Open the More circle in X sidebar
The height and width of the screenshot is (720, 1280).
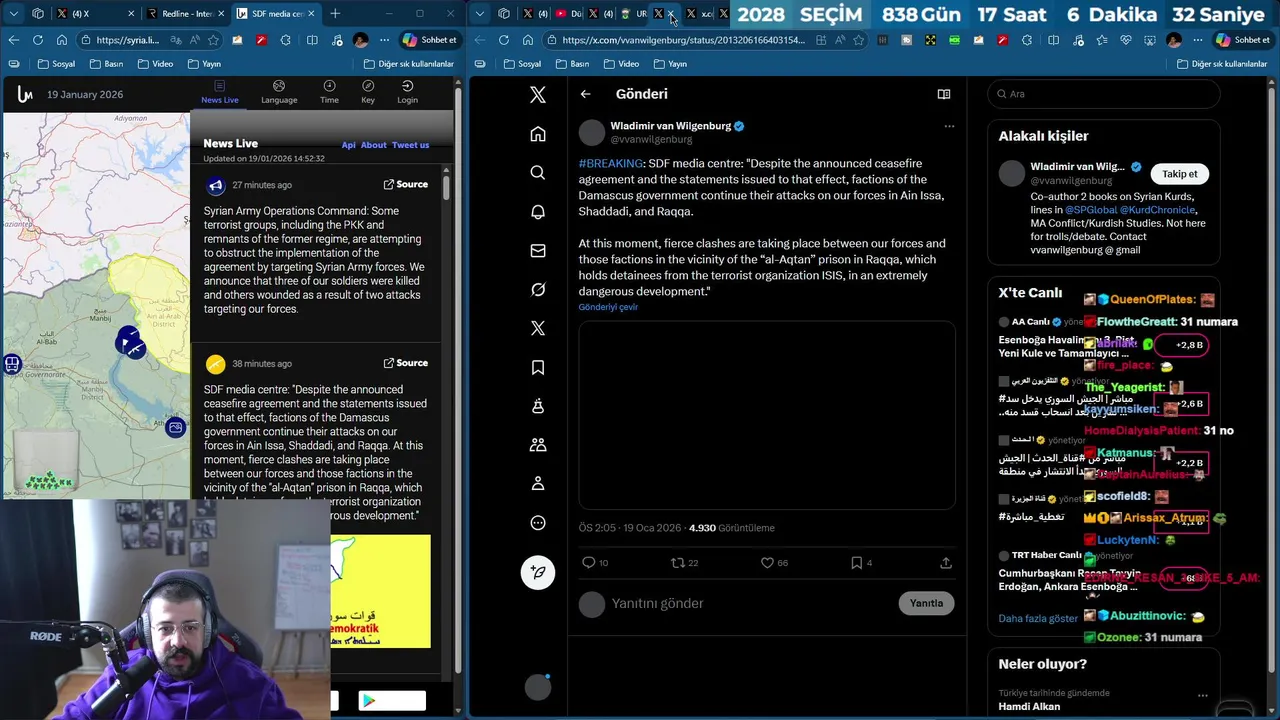(x=538, y=523)
